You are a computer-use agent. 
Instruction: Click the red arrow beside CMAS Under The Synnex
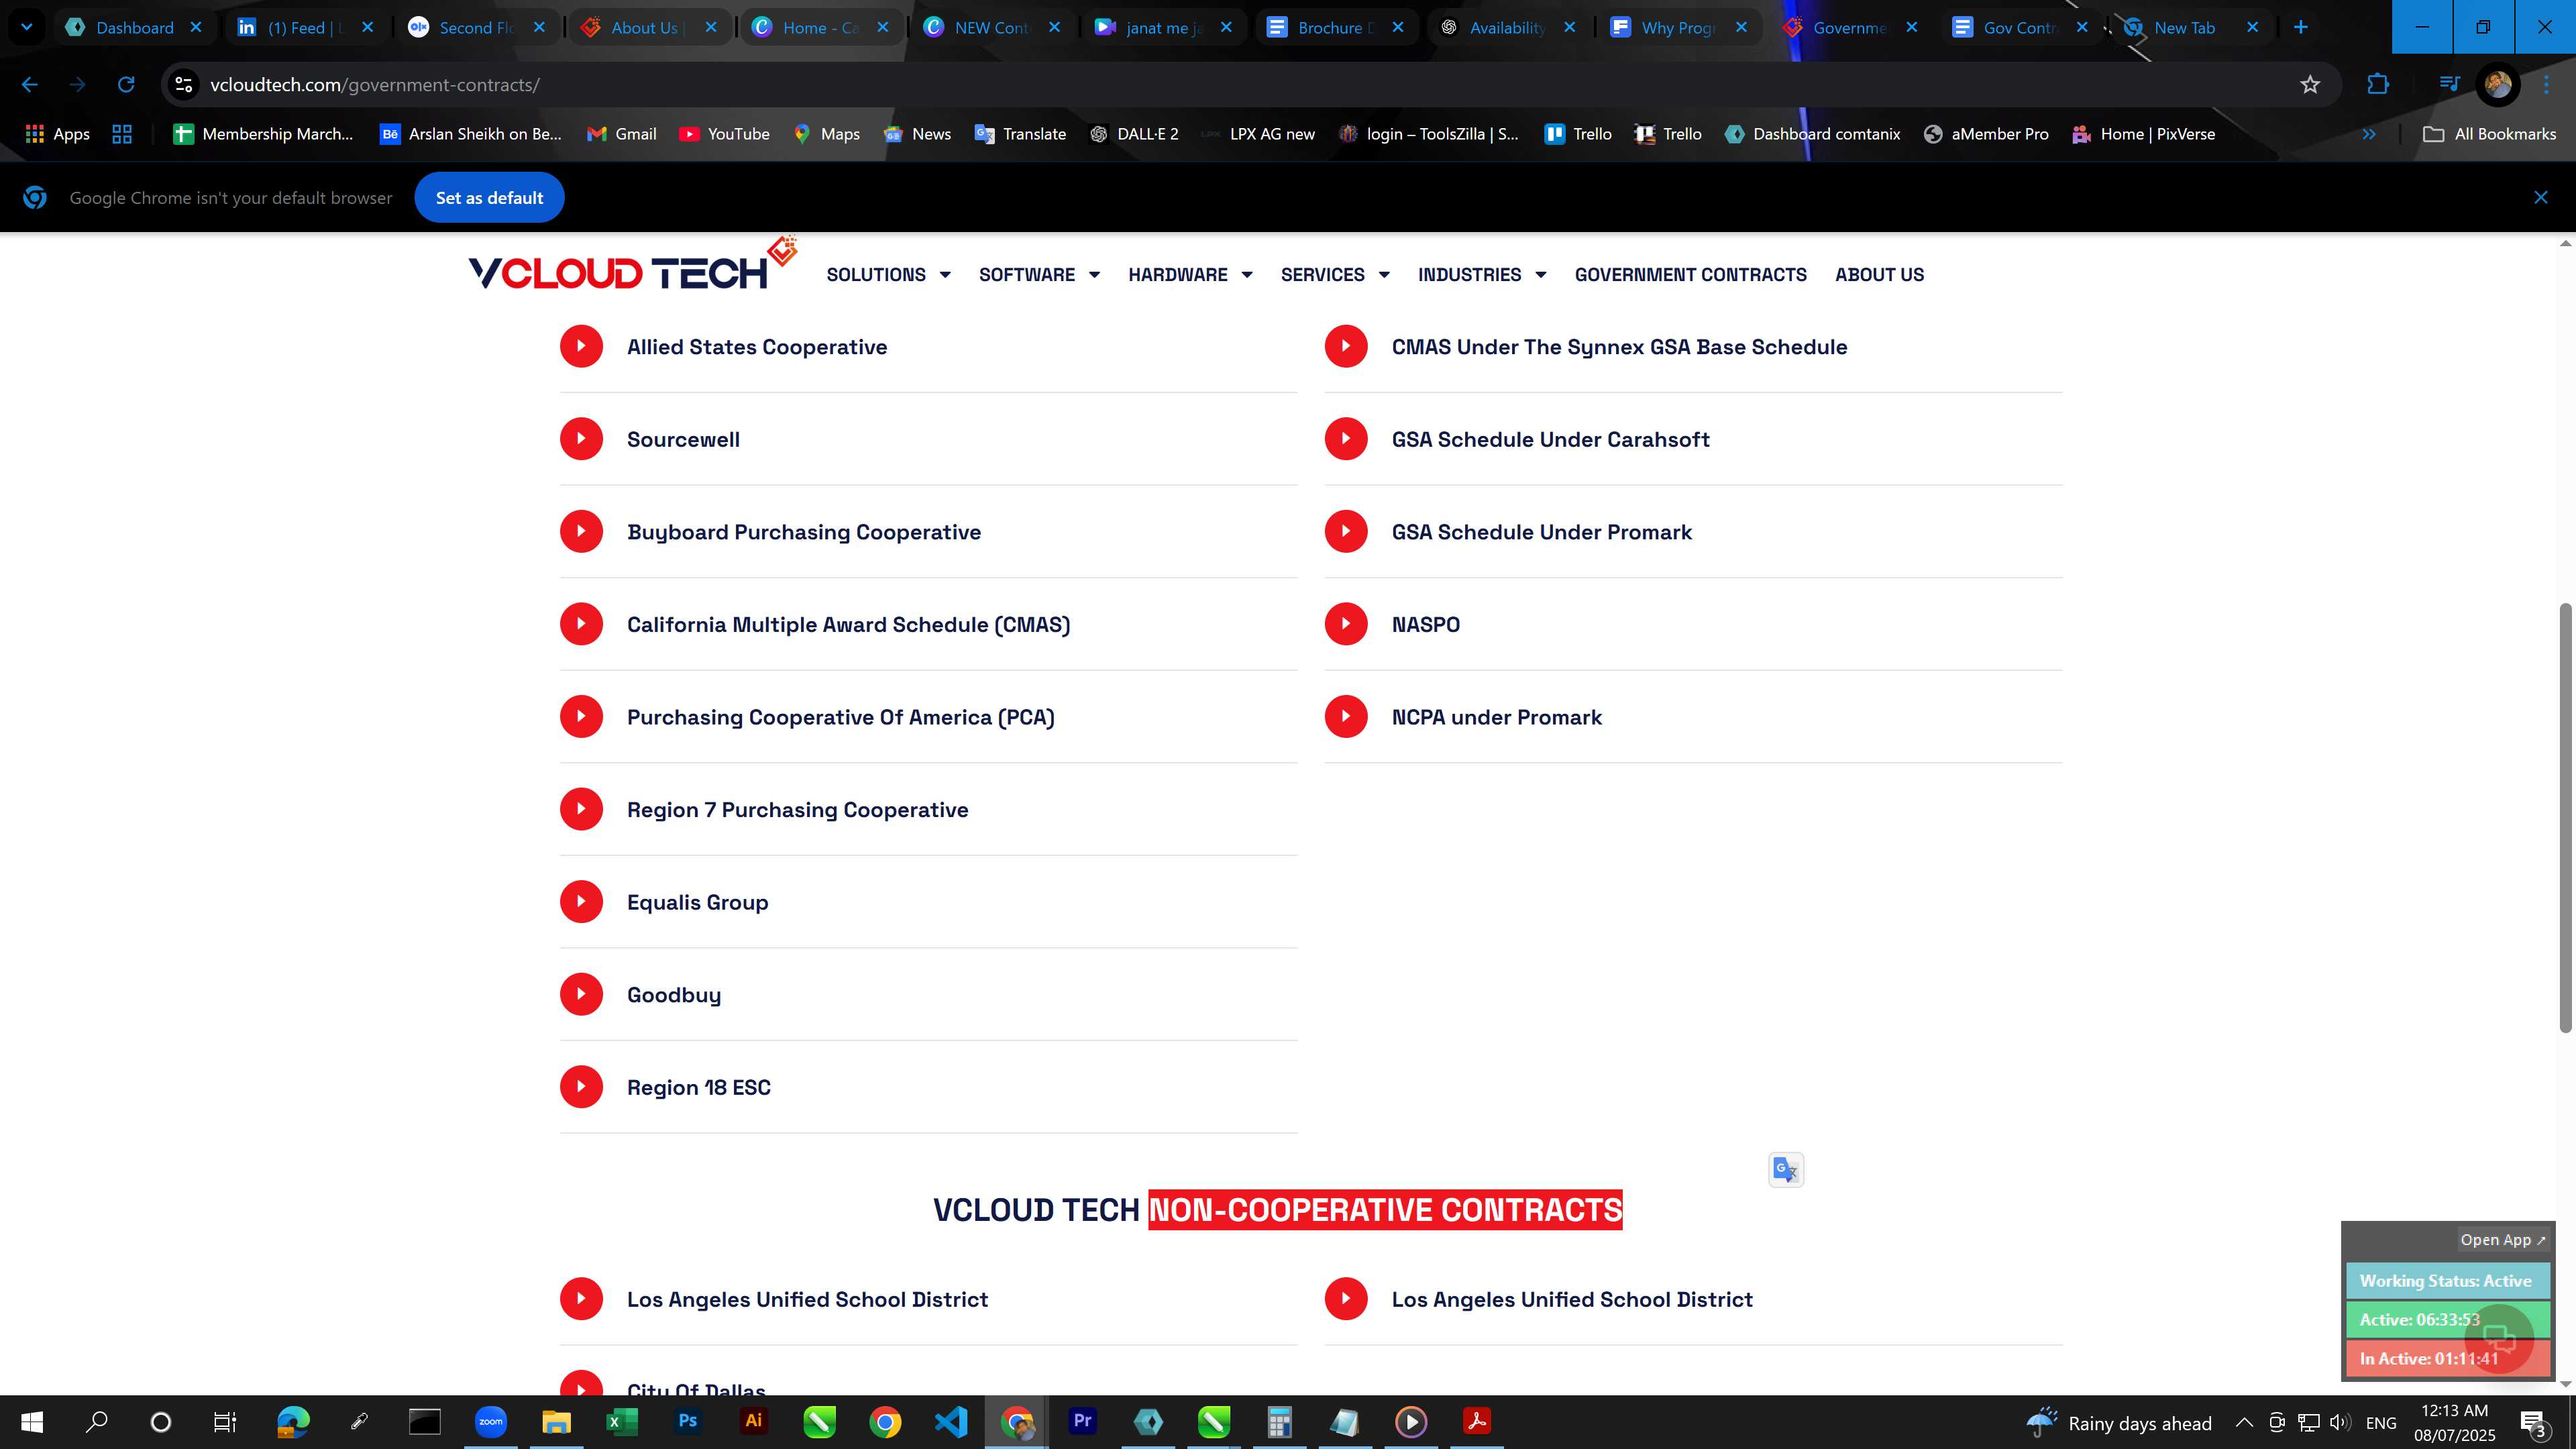[x=1346, y=346]
